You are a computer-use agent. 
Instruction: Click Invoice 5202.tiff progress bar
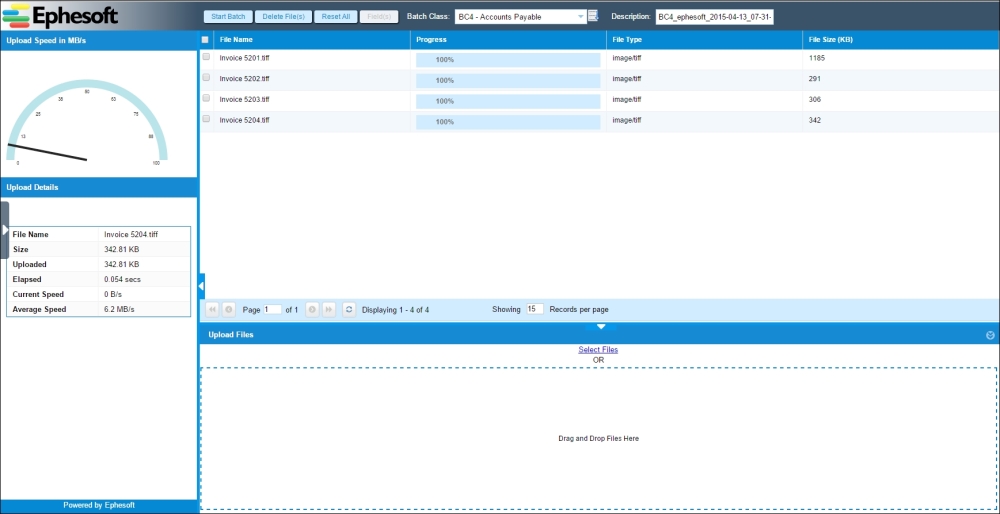coord(508,81)
